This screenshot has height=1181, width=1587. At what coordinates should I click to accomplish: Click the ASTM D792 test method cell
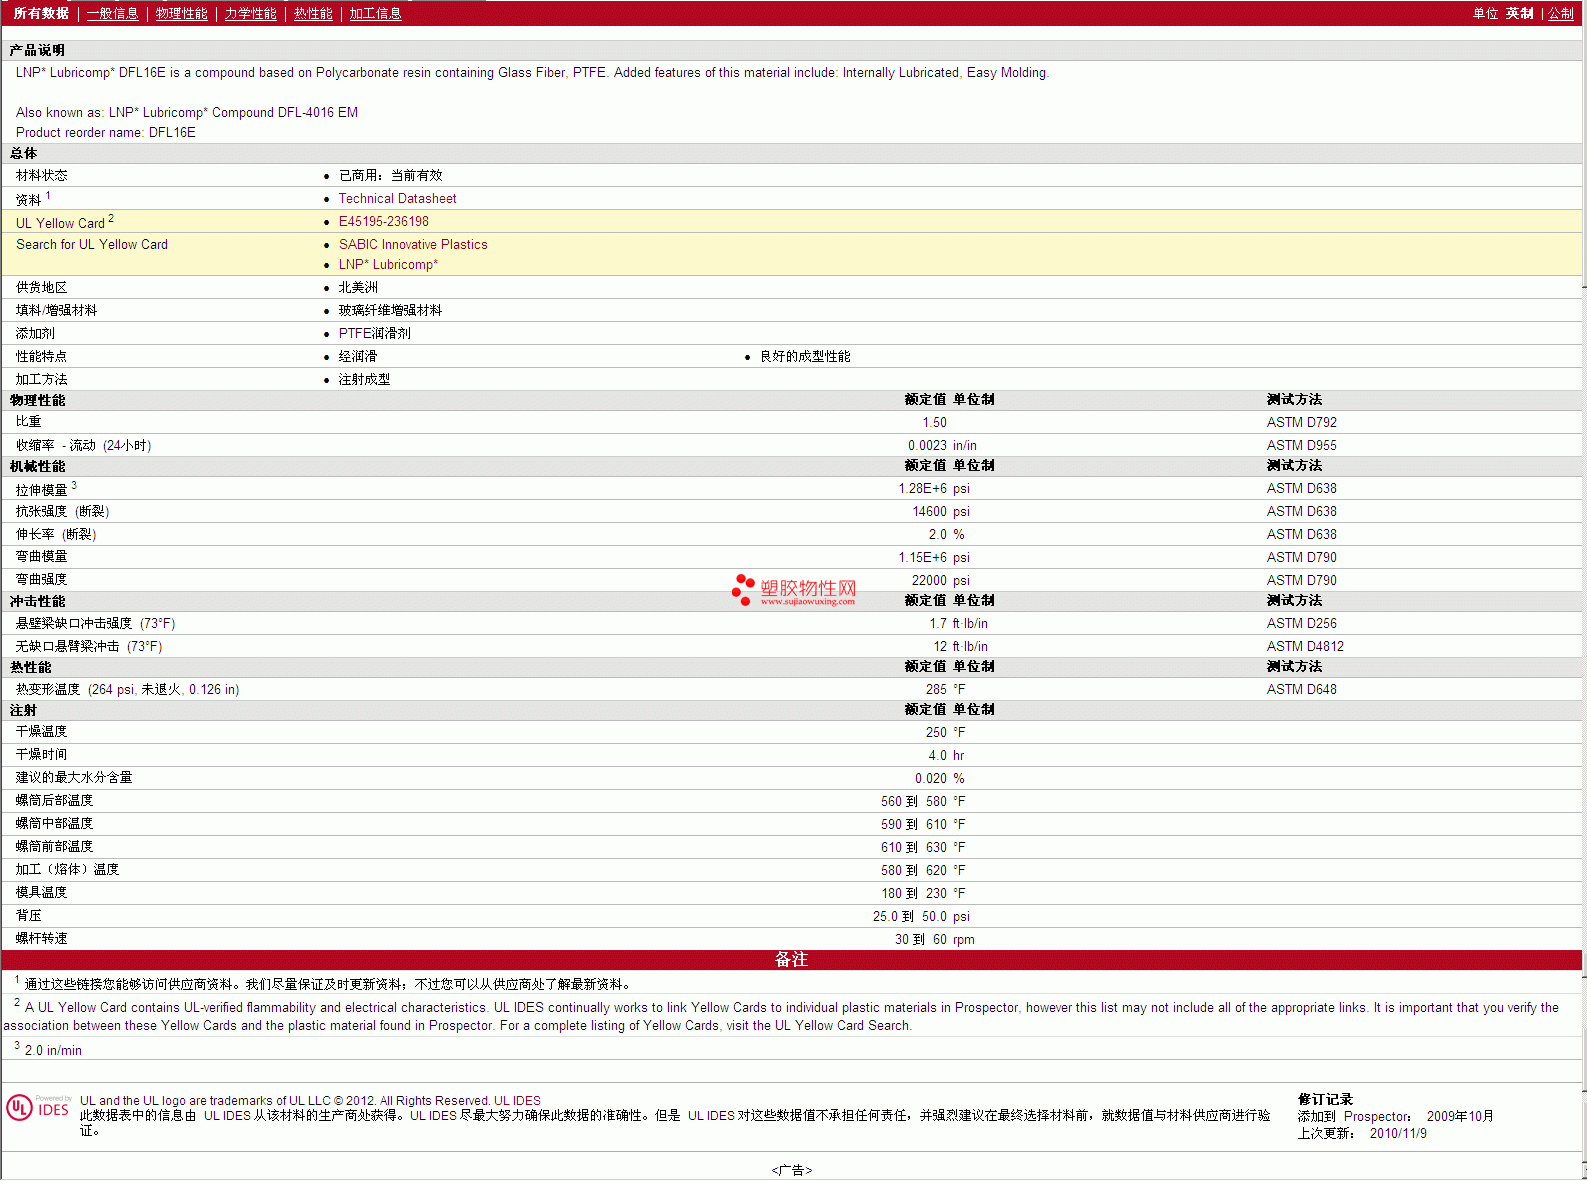[x=1301, y=423]
